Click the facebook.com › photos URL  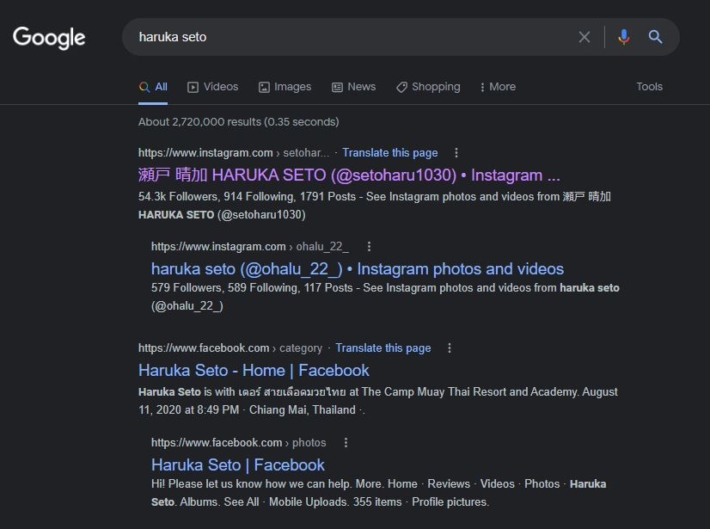coord(238,442)
